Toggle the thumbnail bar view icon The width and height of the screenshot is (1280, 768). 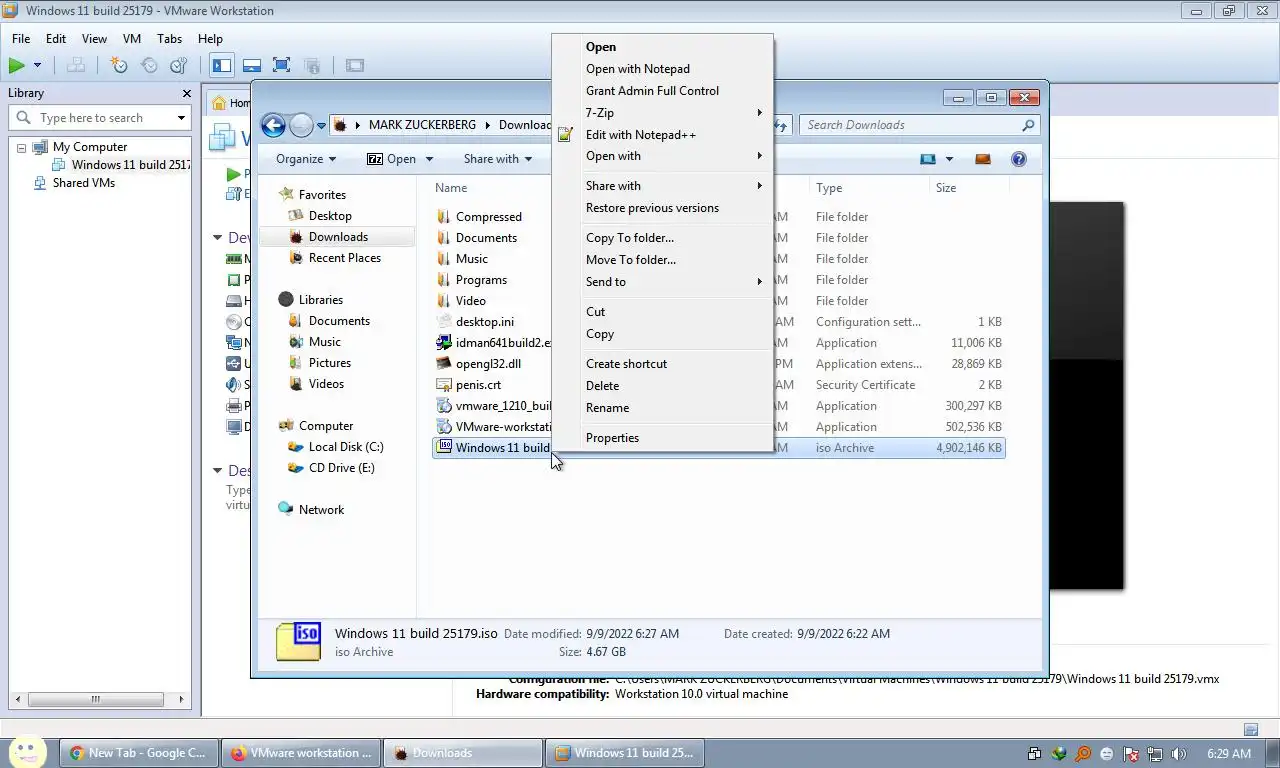252,66
